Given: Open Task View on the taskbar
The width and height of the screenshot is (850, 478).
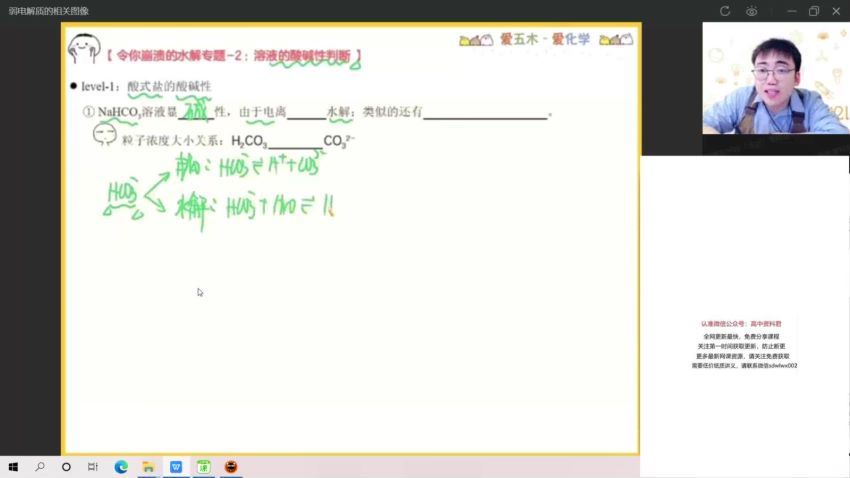Looking at the screenshot, I should point(93,467).
